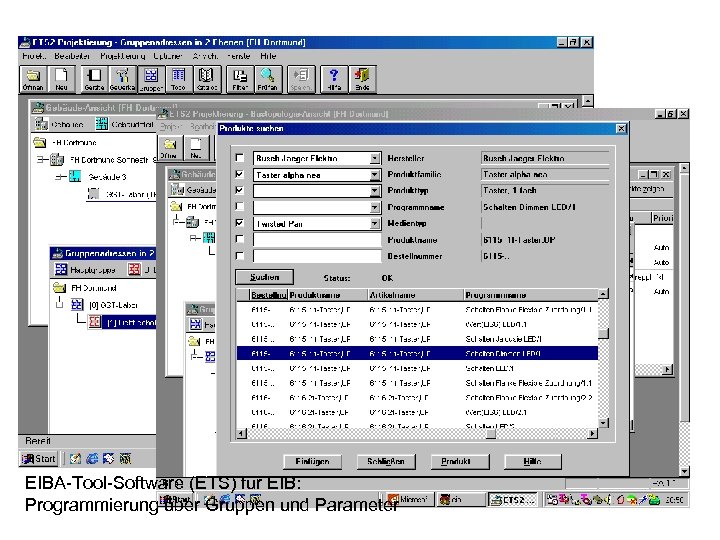Launch Internet Explorer from quick launch bar
Viewport: 720px width, 540px height.
pyautogui.click(x=92, y=458)
